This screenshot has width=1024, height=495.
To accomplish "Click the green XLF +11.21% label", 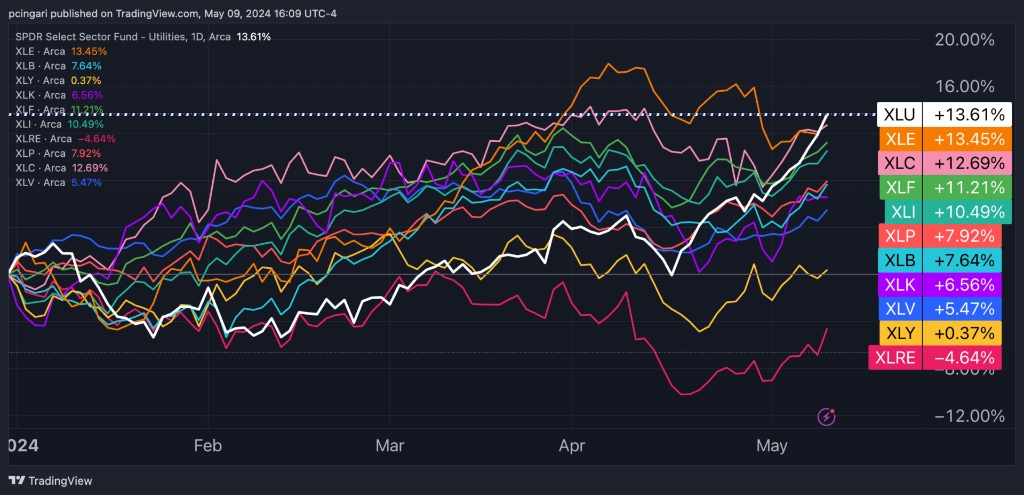I will 937,187.
